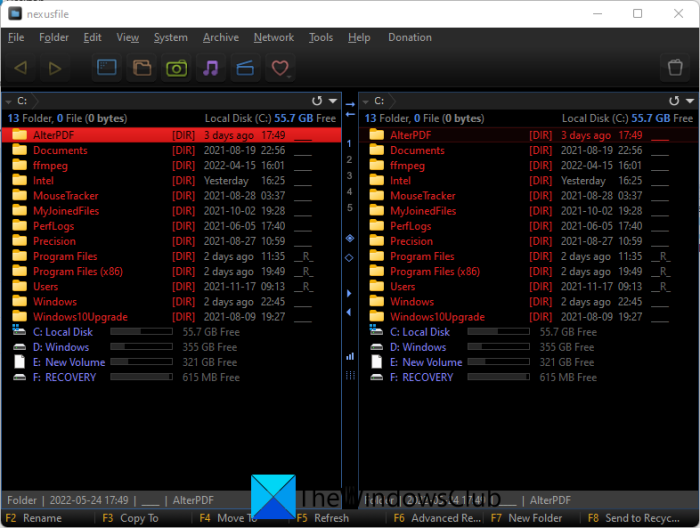
Task: Refresh the right panel with circular arrow
Action: 674,101
